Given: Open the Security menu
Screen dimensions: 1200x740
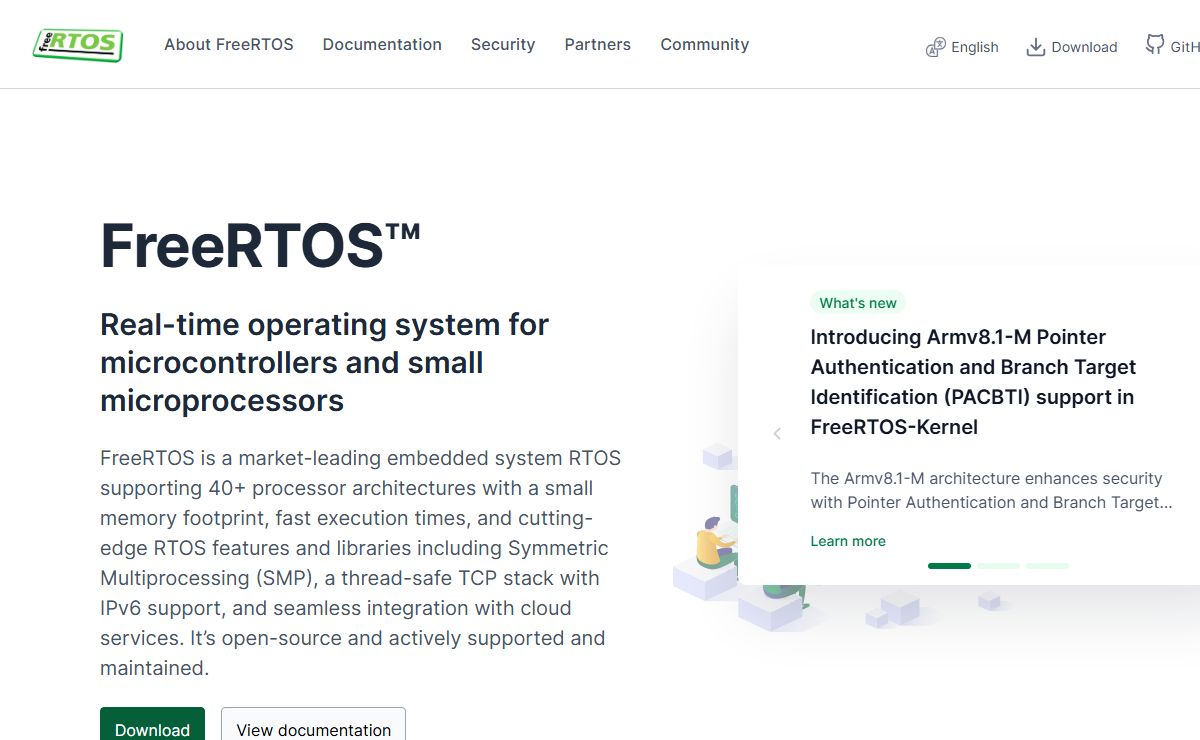Looking at the screenshot, I should 503,44.
